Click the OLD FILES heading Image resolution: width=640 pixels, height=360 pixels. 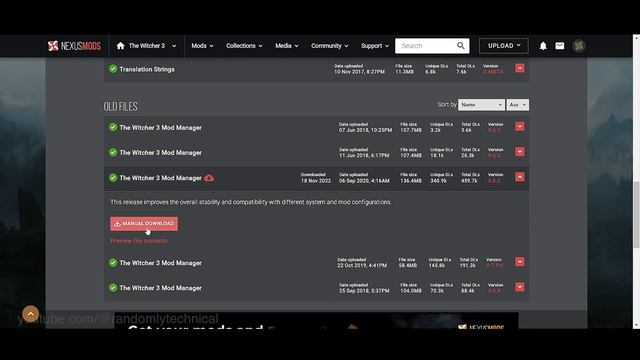point(120,107)
